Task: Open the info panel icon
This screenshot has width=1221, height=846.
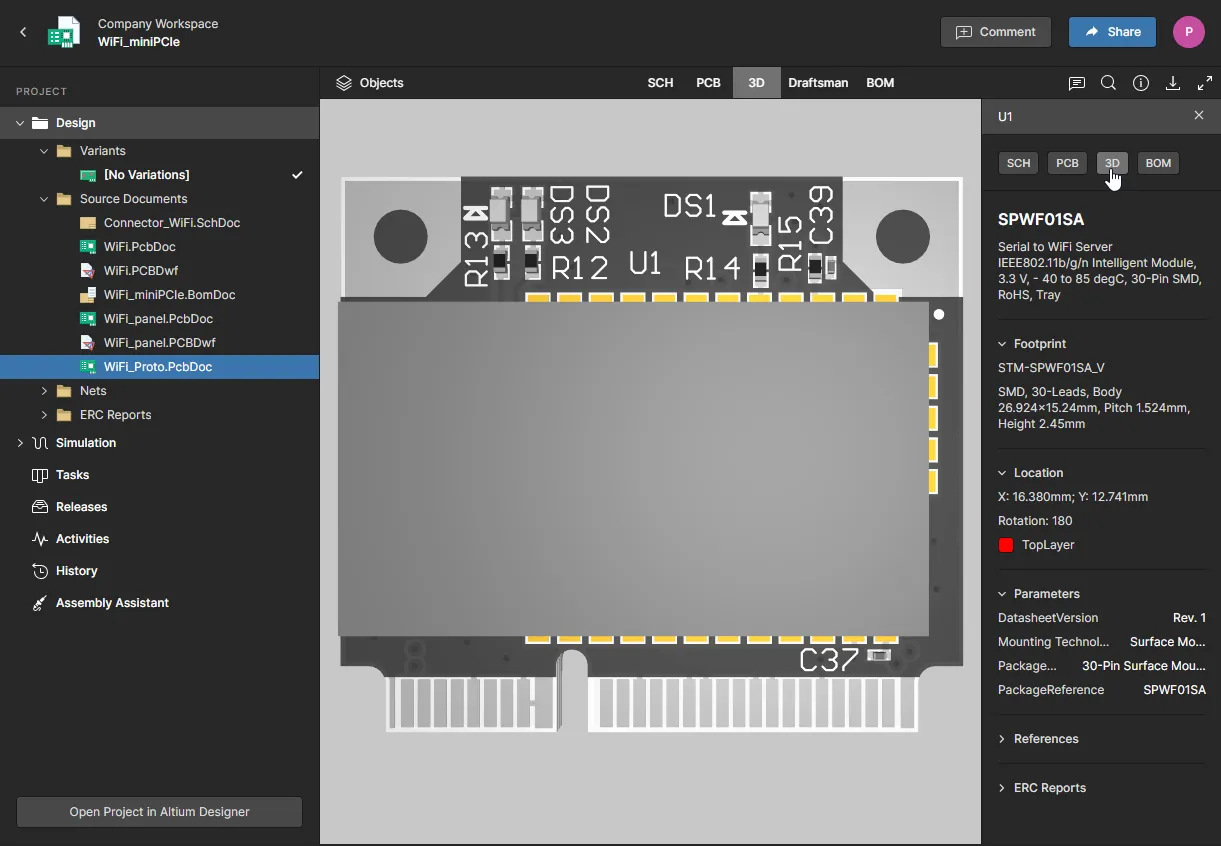Action: tap(1140, 83)
